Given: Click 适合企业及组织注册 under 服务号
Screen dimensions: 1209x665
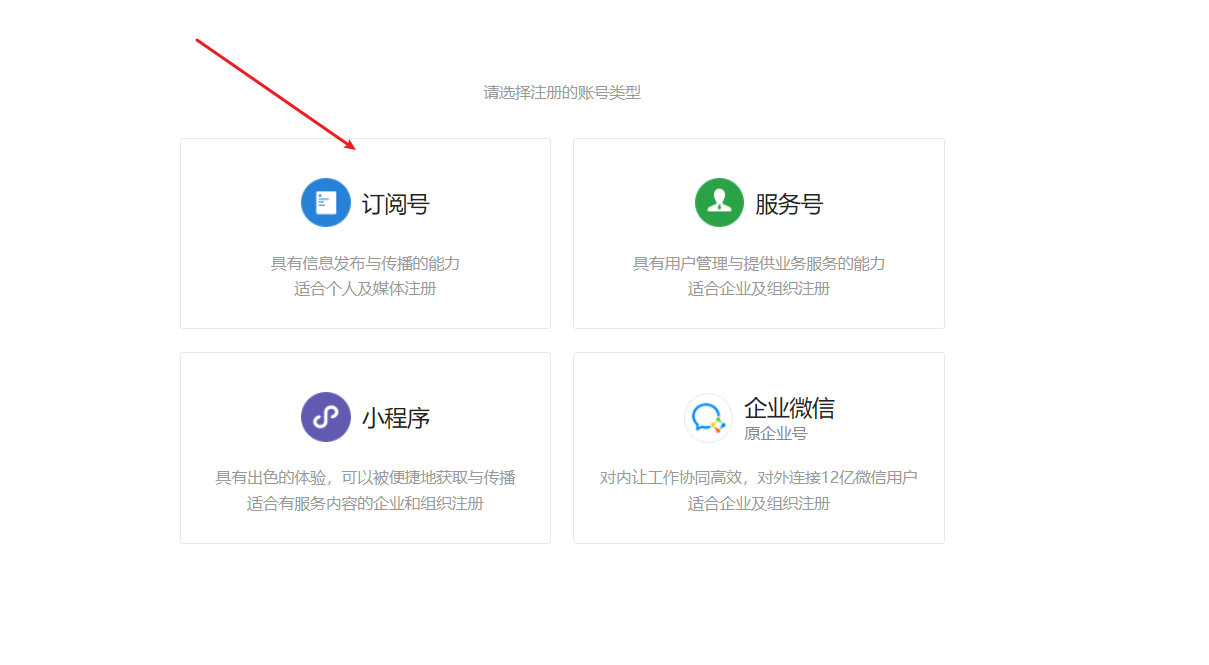Looking at the screenshot, I should (x=758, y=289).
